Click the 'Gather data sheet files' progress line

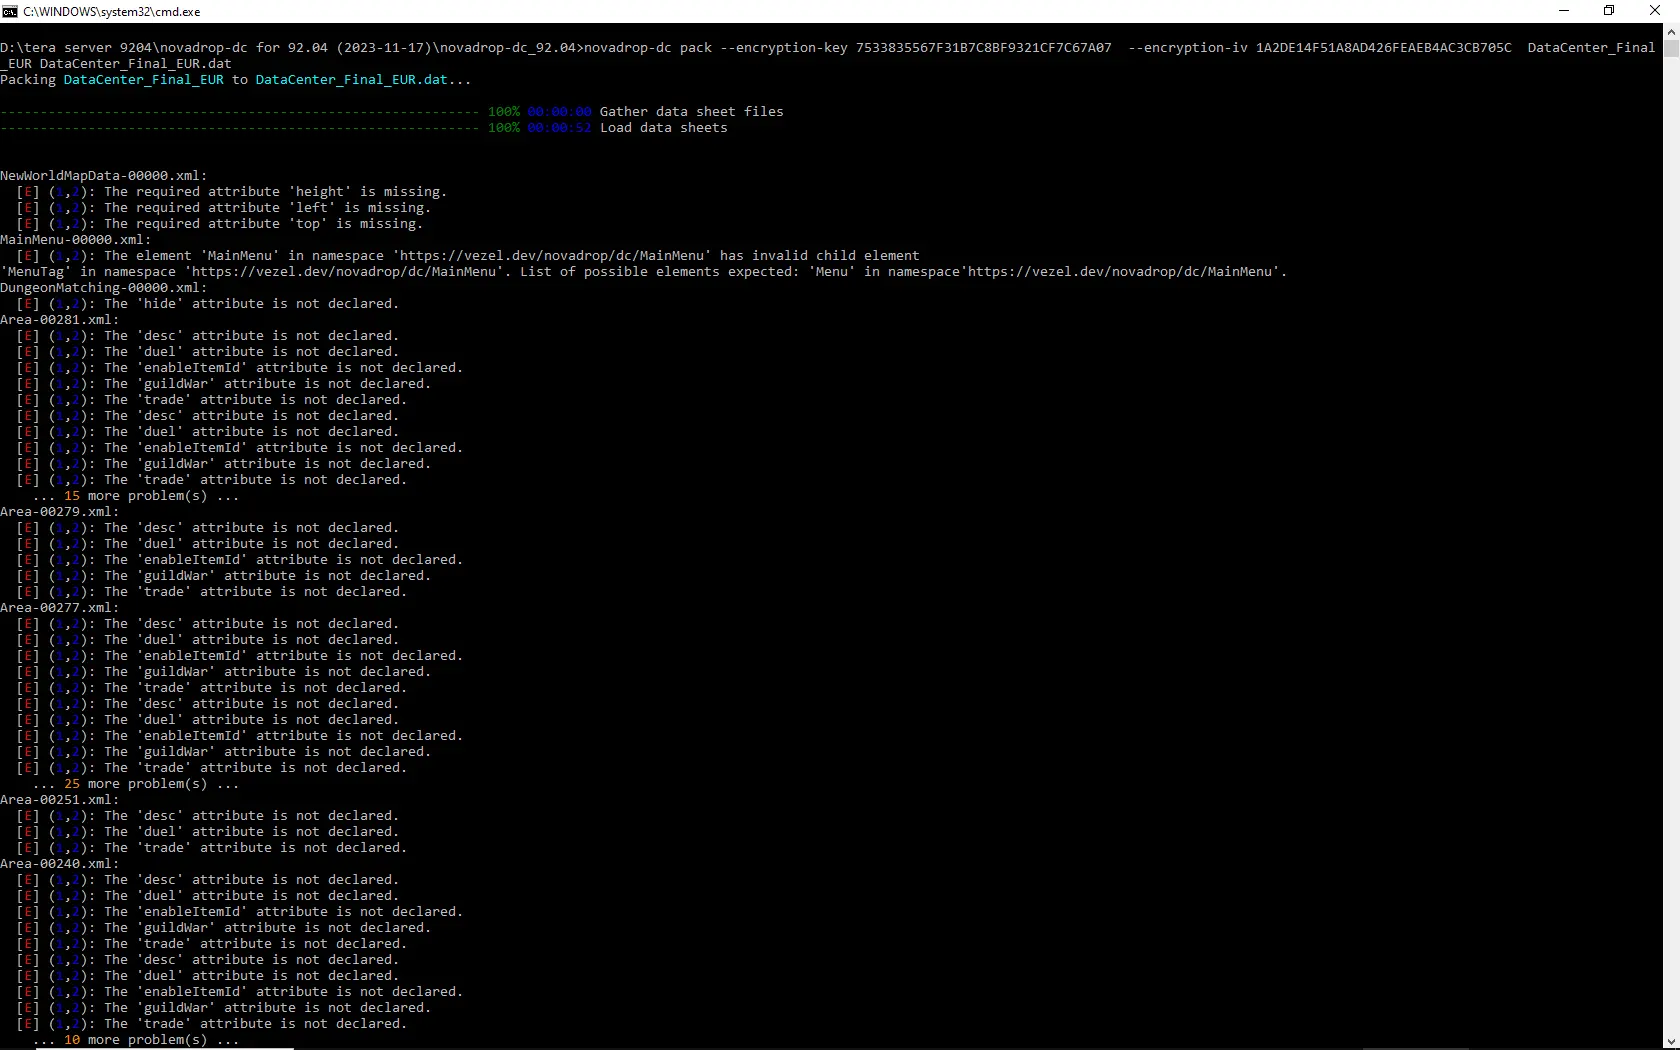pyautogui.click(x=392, y=112)
